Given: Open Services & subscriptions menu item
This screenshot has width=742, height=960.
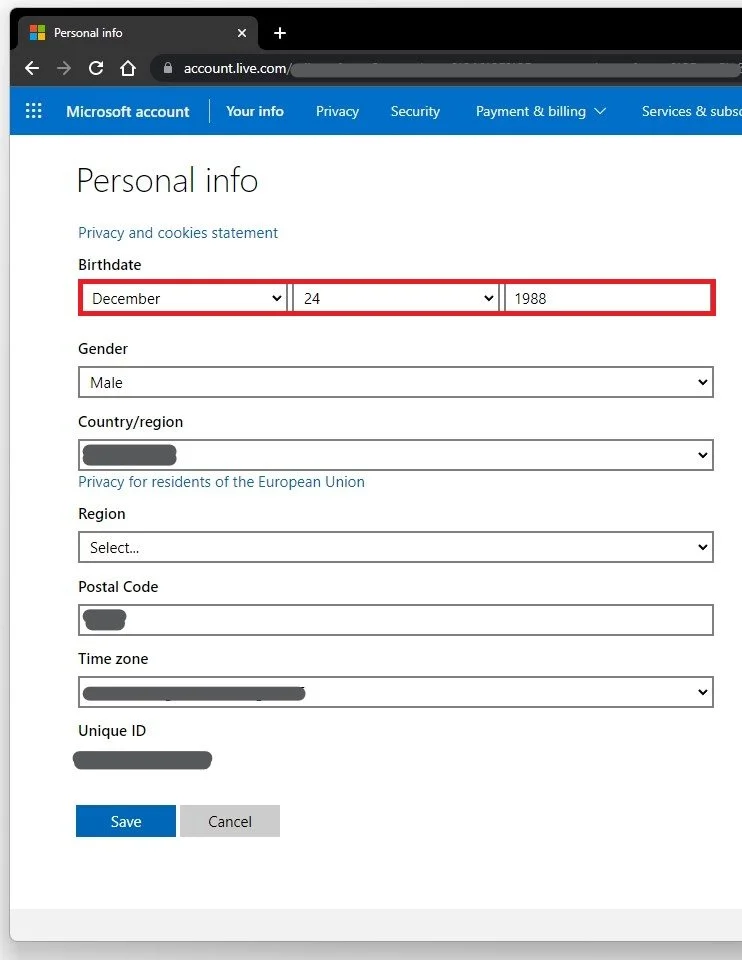Looking at the screenshot, I should (x=691, y=111).
